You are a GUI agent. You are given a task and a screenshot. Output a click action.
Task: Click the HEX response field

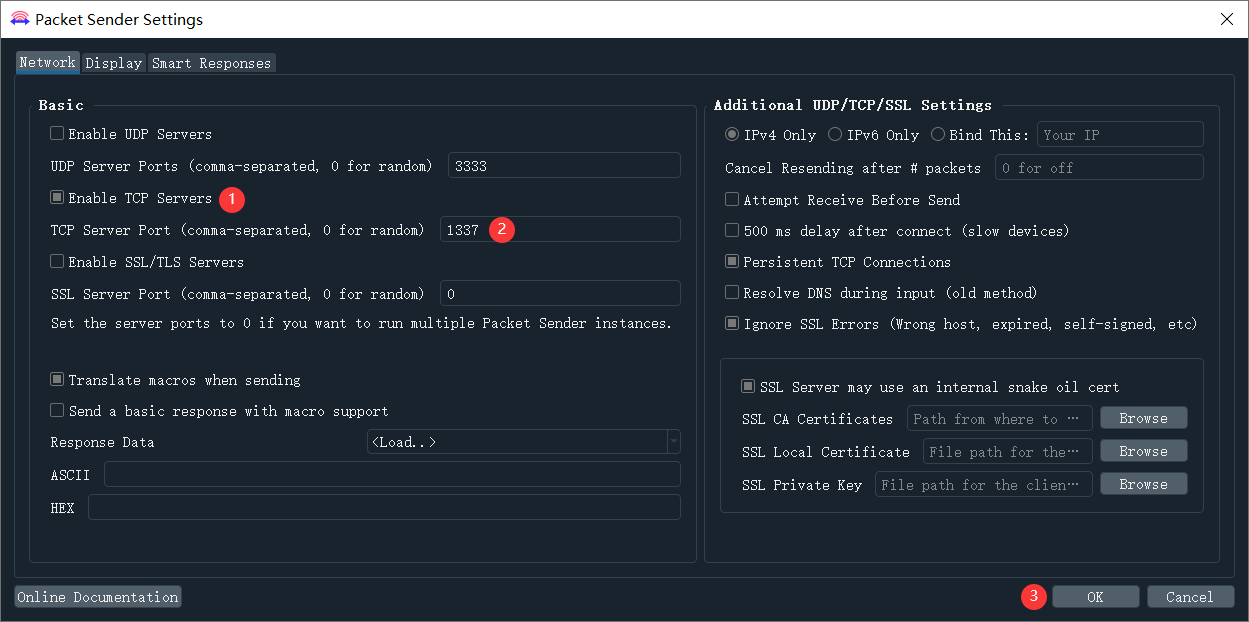pos(384,508)
